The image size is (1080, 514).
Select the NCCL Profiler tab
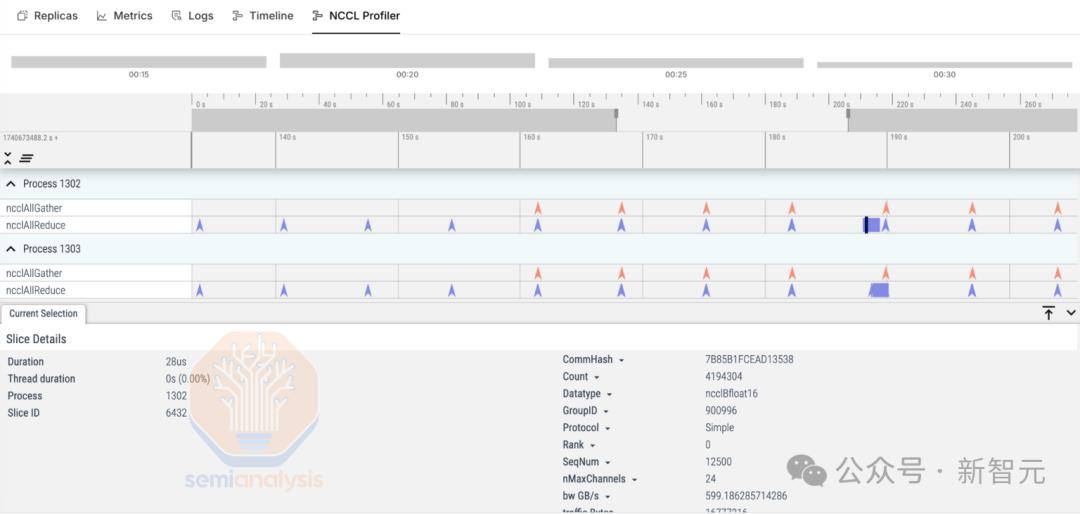point(356,15)
